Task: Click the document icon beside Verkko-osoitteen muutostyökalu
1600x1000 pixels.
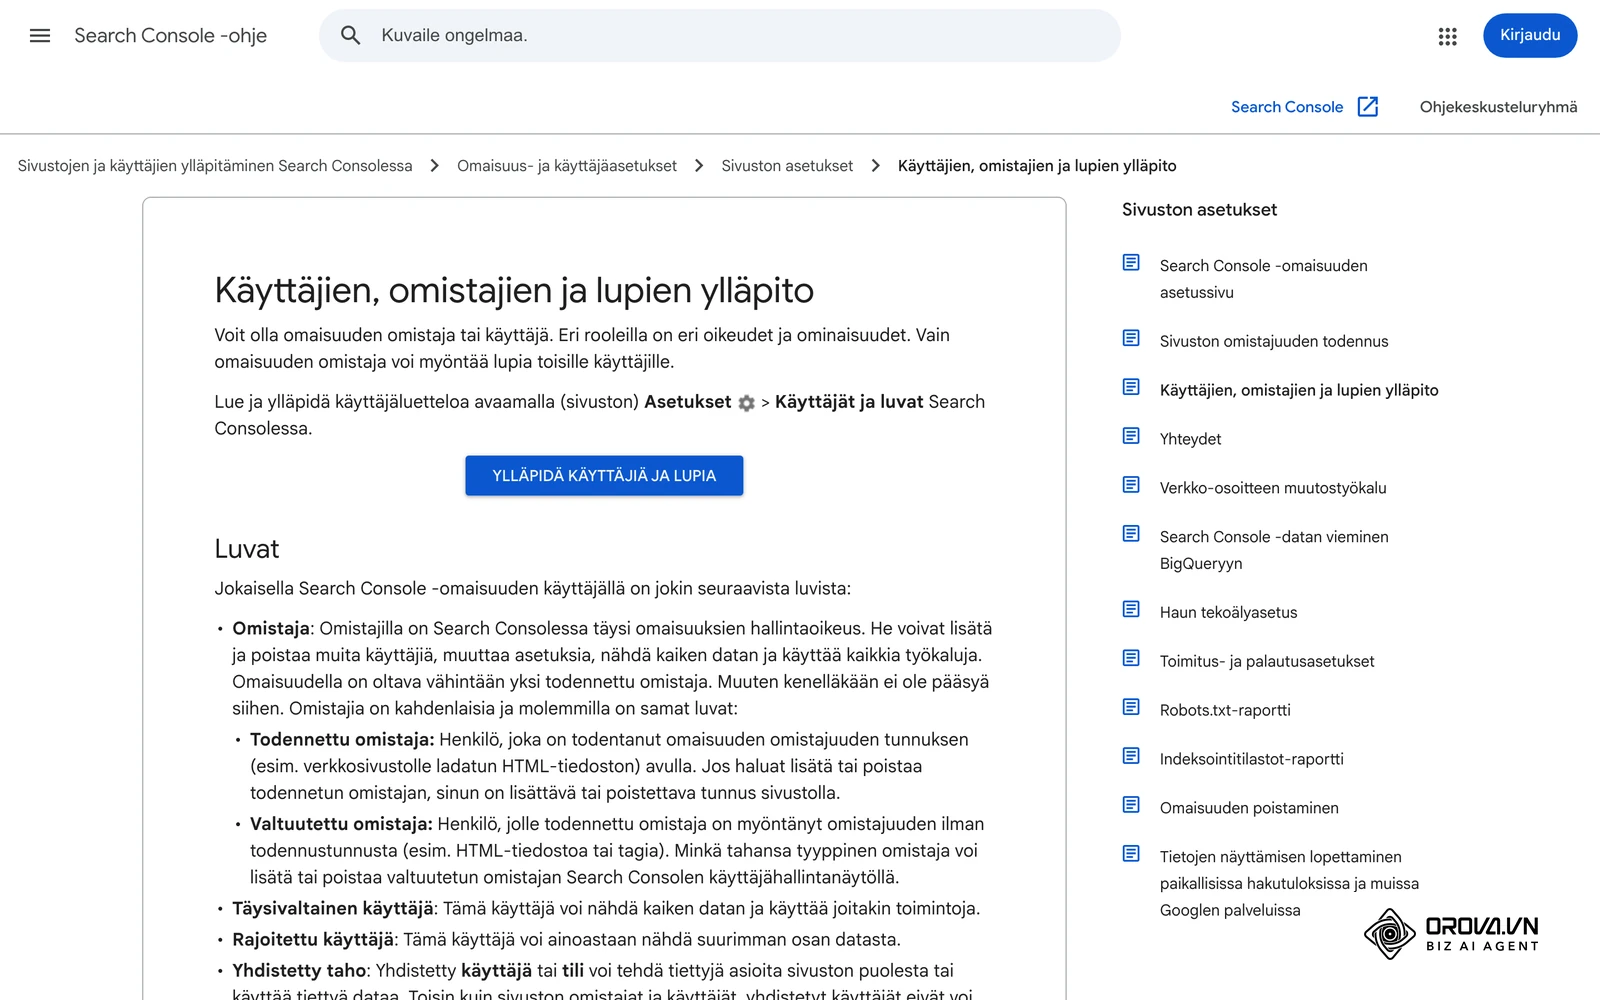Action: pyautogui.click(x=1131, y=485)
